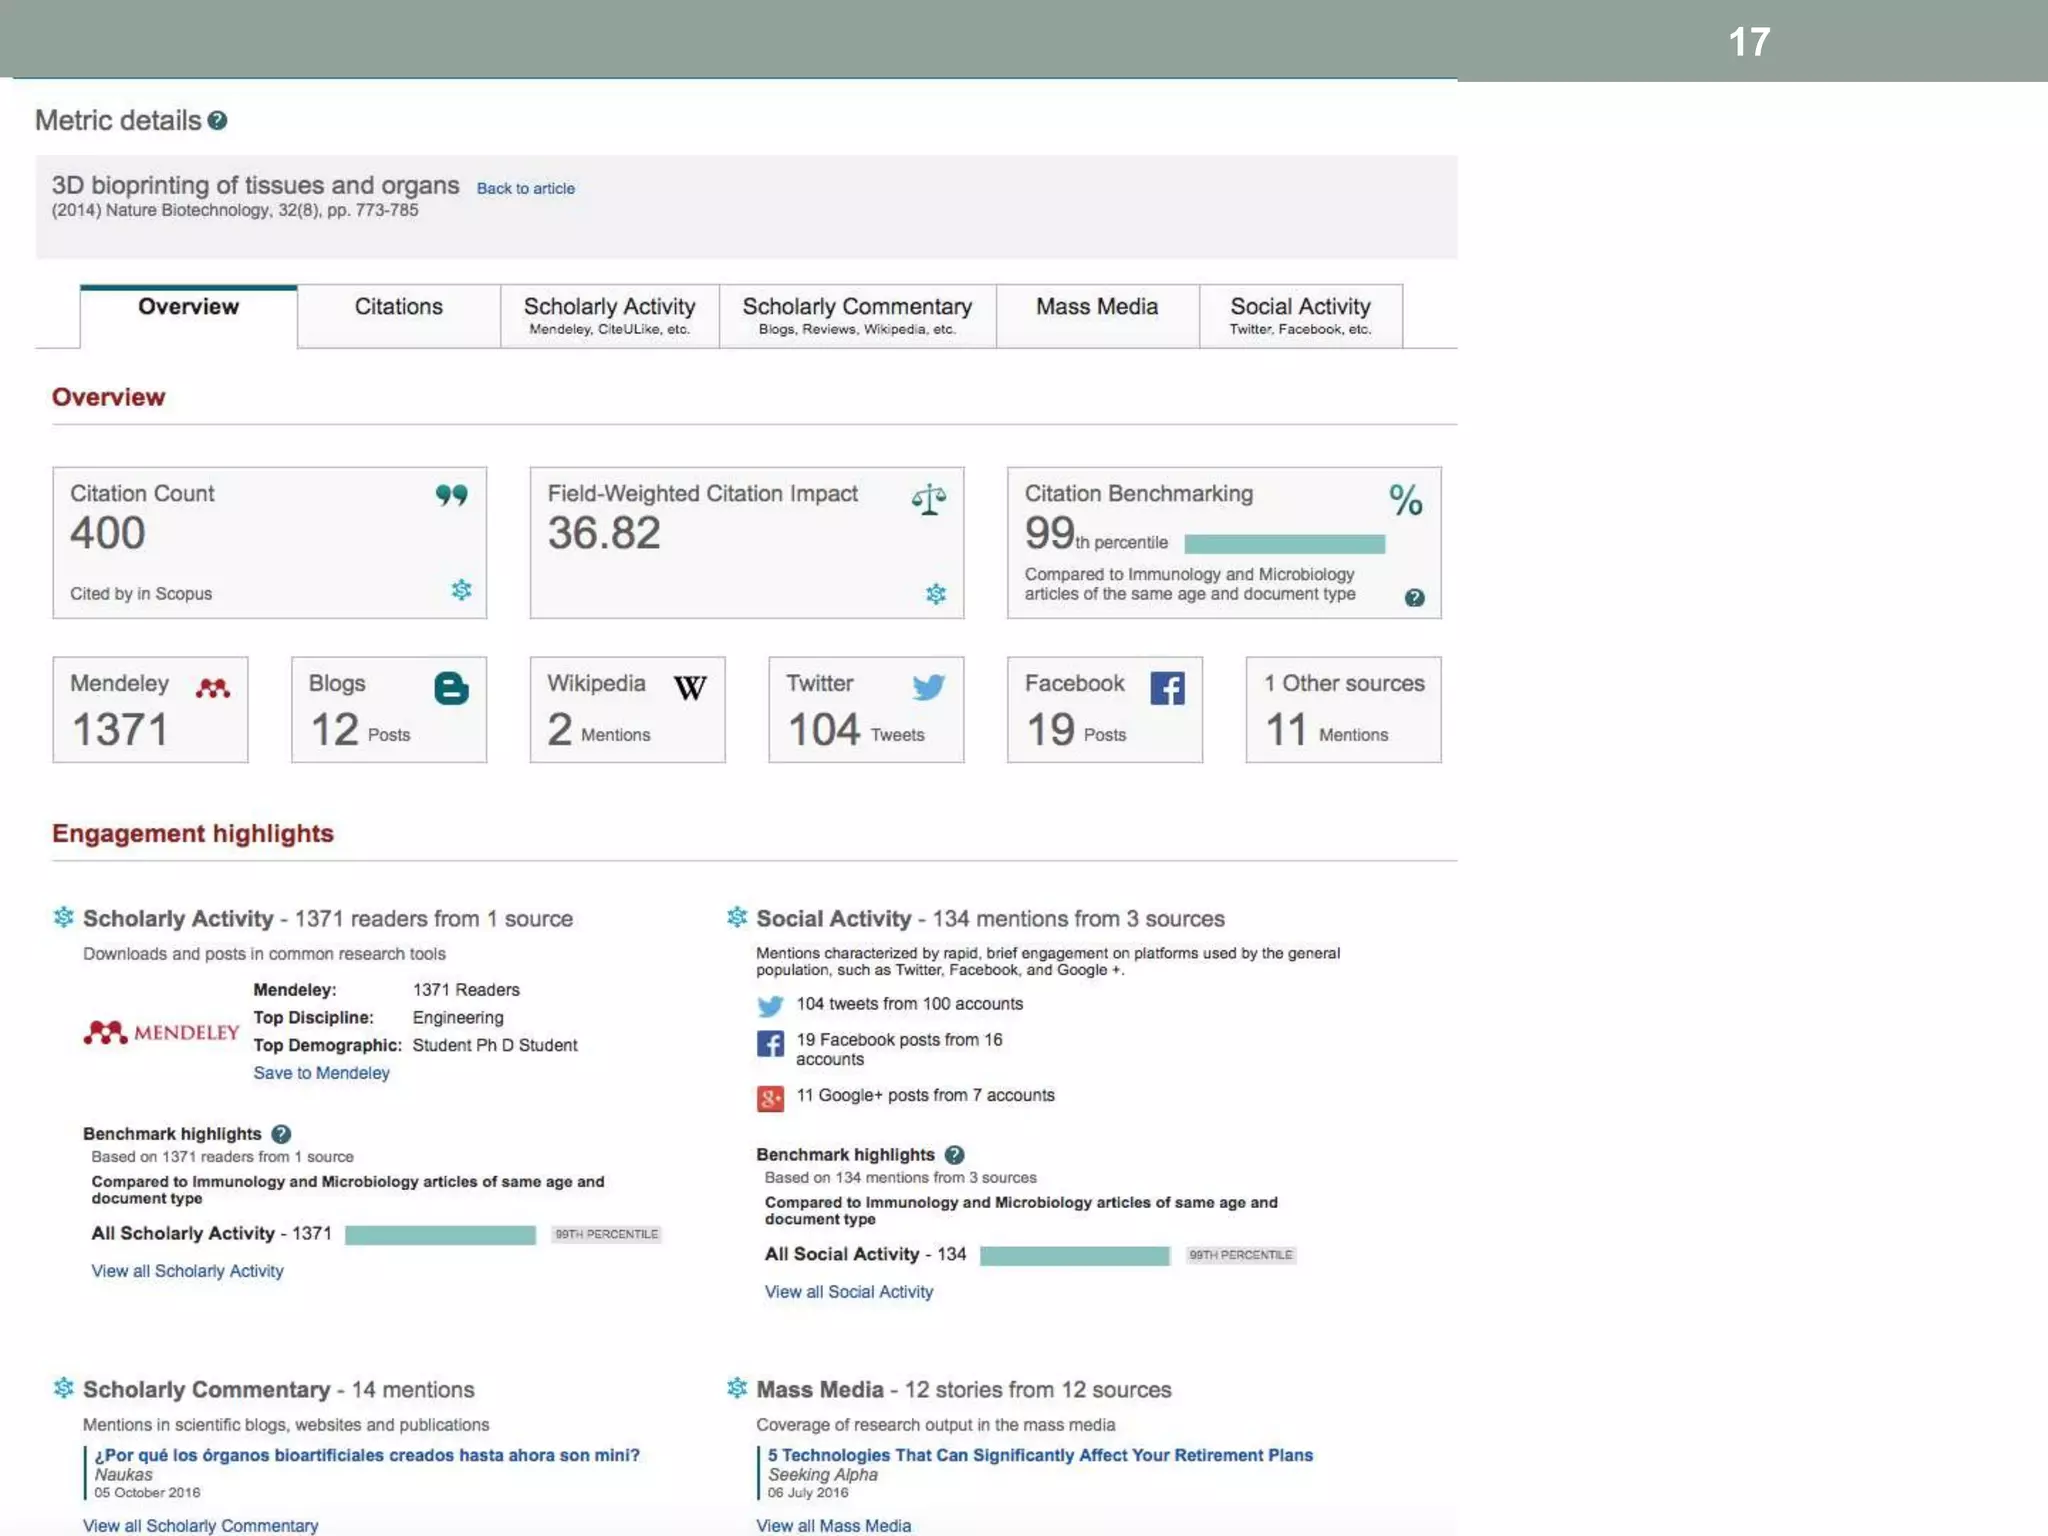Click the quotation marks icon in Citation Count
This screenshot has height=1536, width=2048.
451,495
